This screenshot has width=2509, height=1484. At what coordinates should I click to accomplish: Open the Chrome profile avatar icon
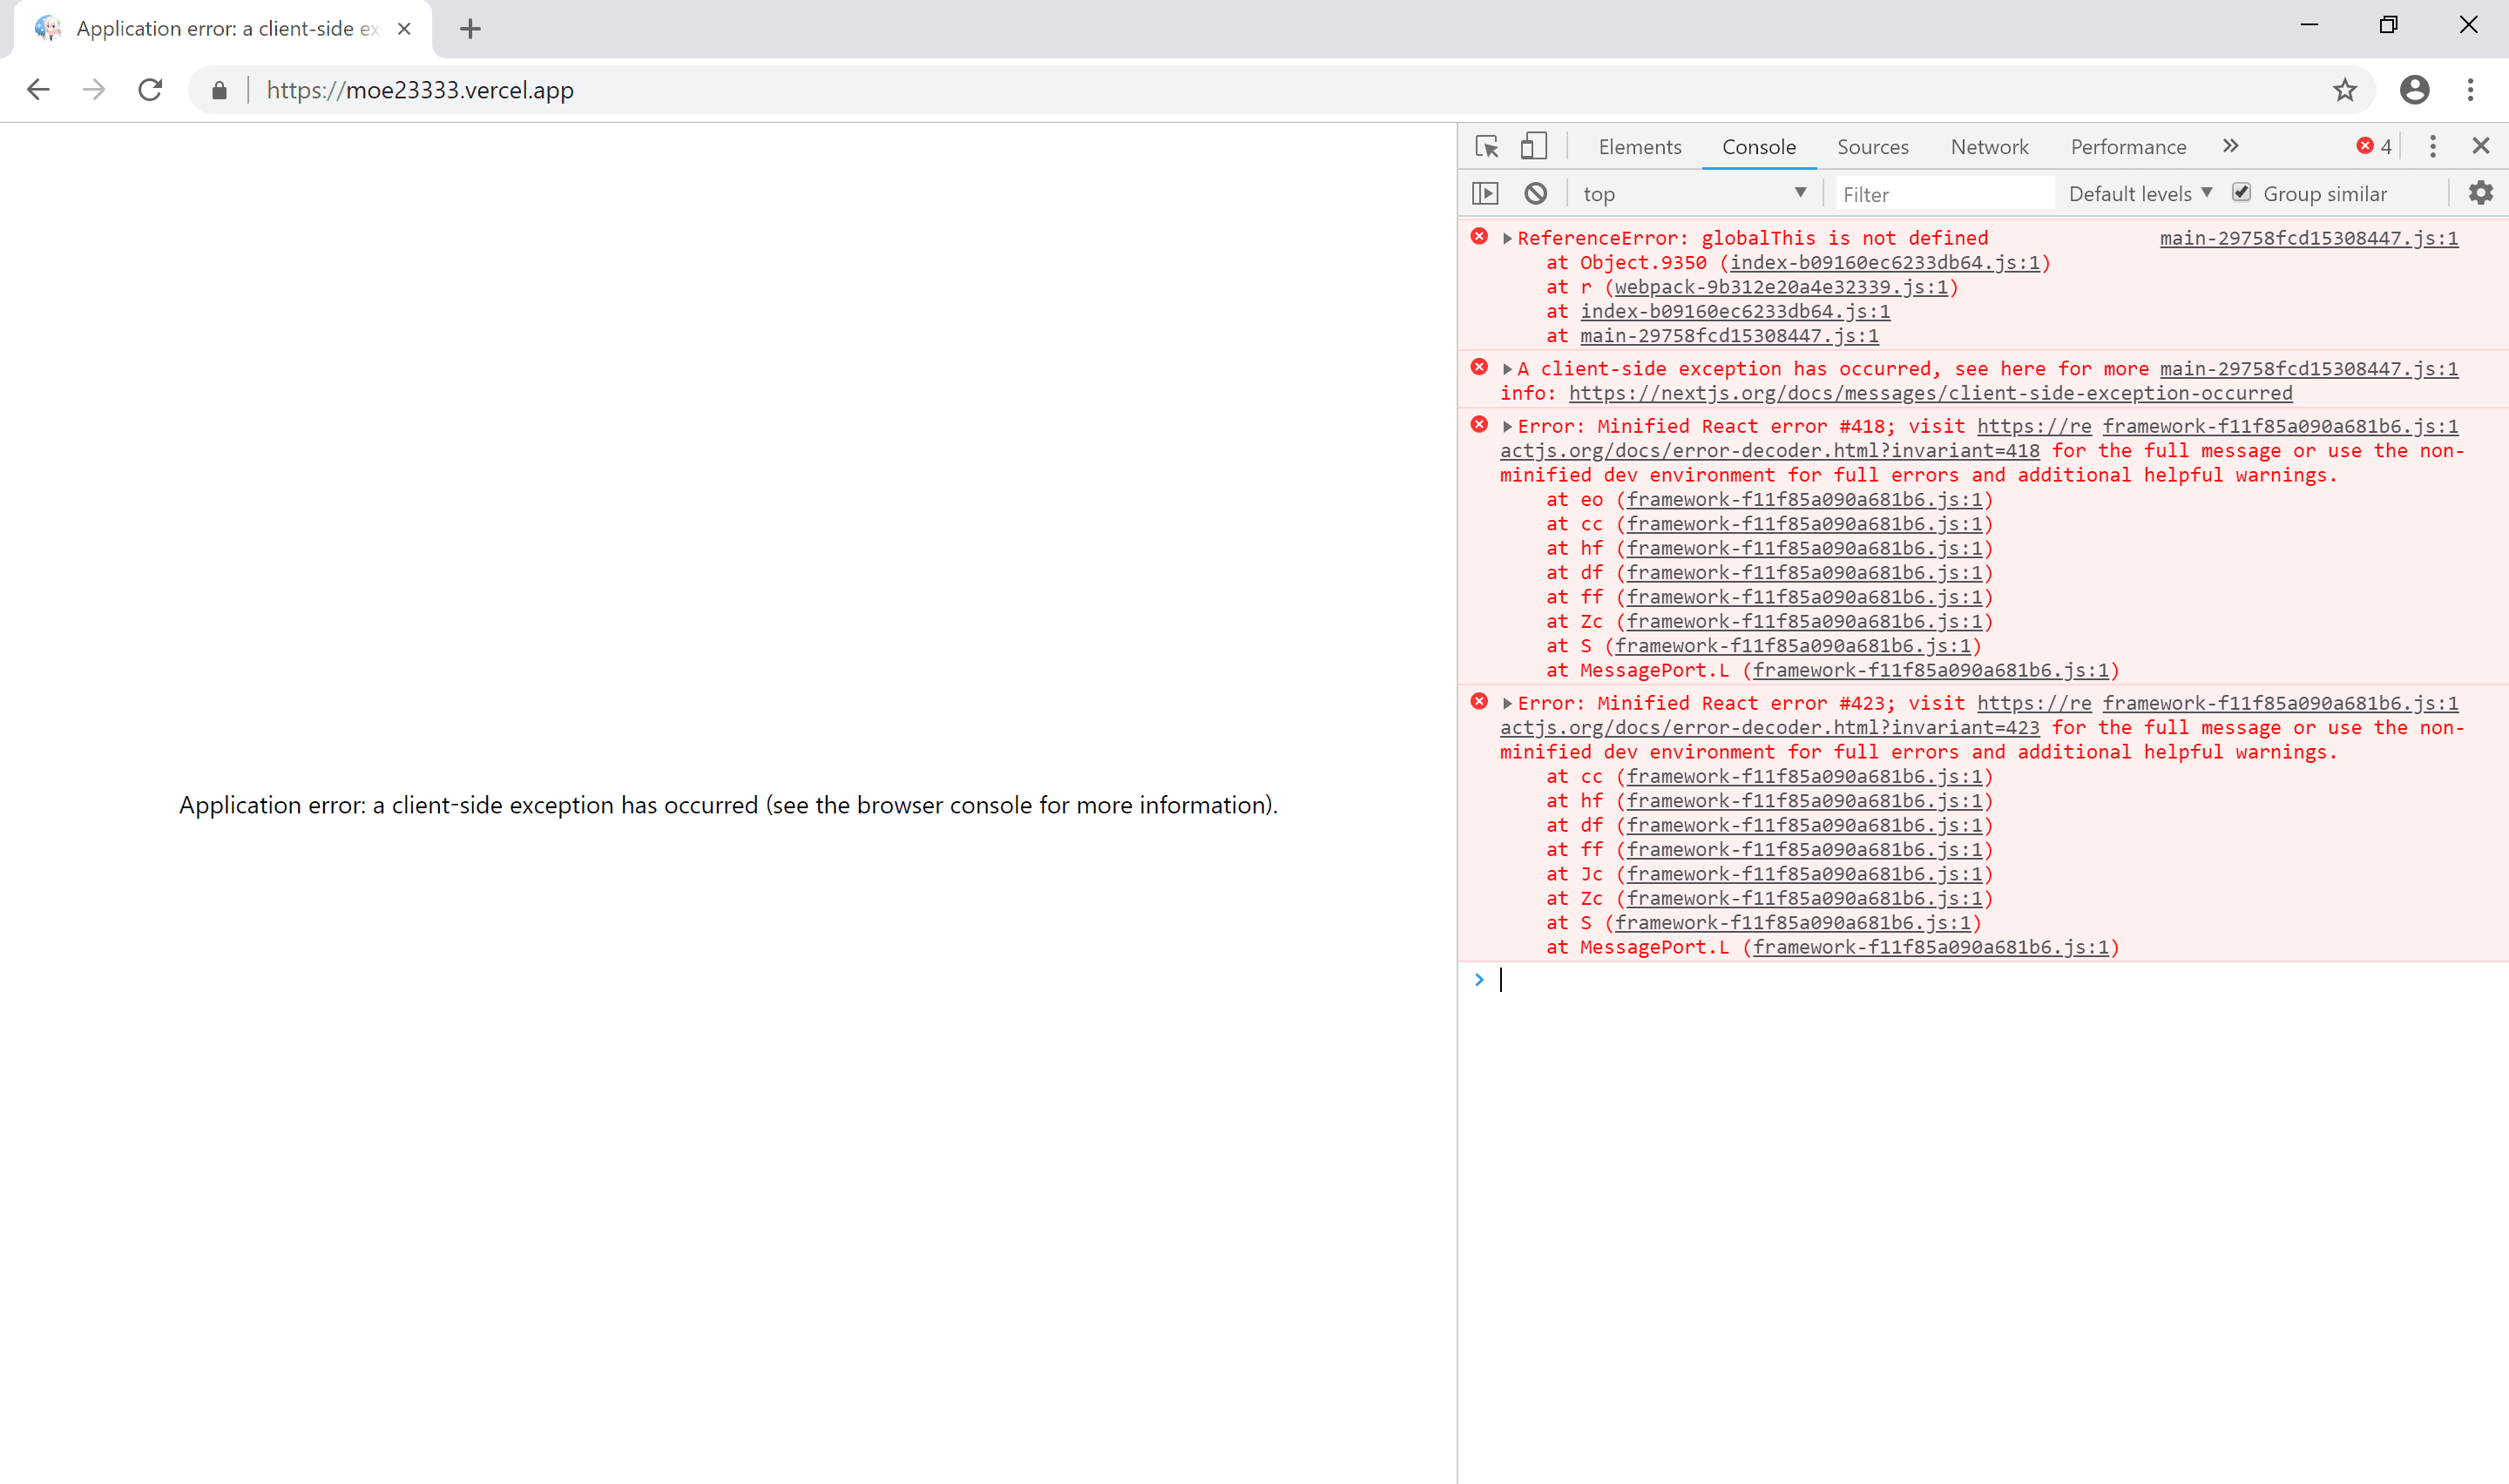pos(2414,90)
